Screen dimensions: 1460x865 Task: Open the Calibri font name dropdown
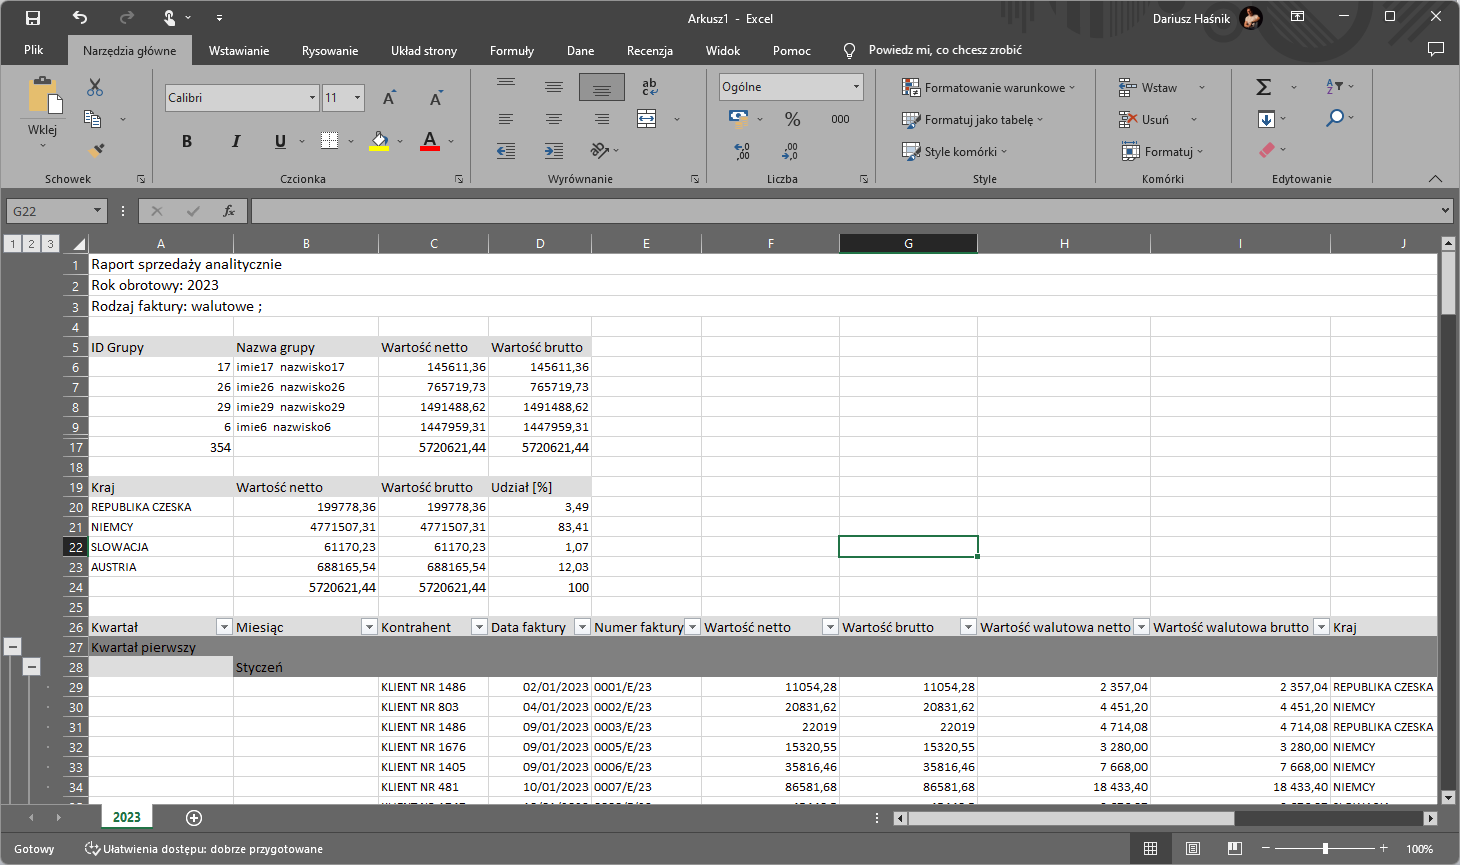point(312,98)
